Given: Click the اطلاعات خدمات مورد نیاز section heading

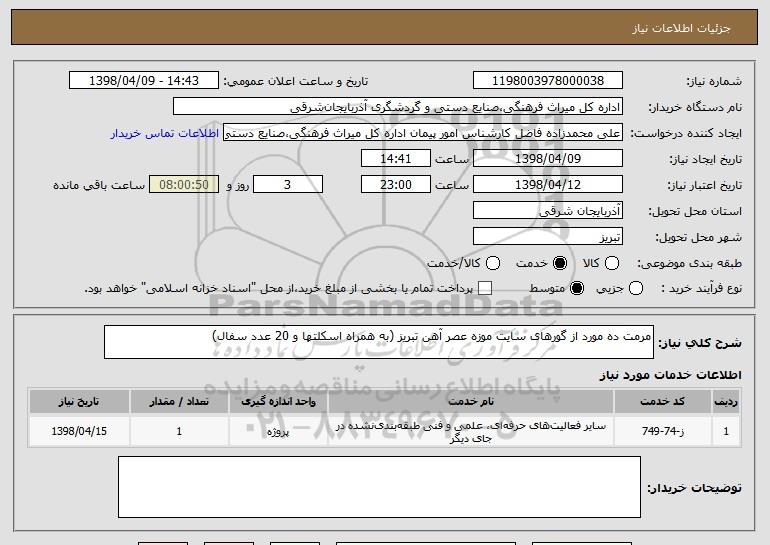Looking at the screenshot, I should pyautogui.click(x=670, y=375).
